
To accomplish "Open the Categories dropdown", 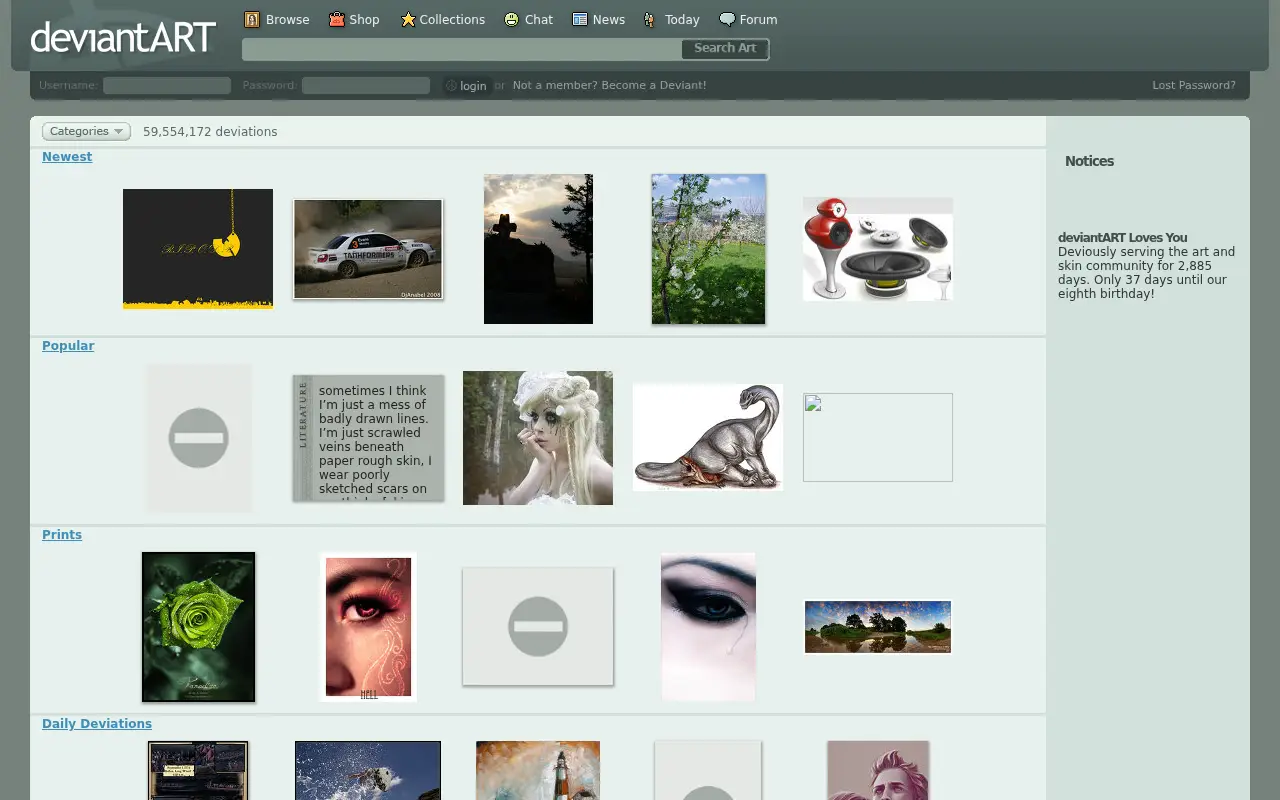I will click(86, 131).
